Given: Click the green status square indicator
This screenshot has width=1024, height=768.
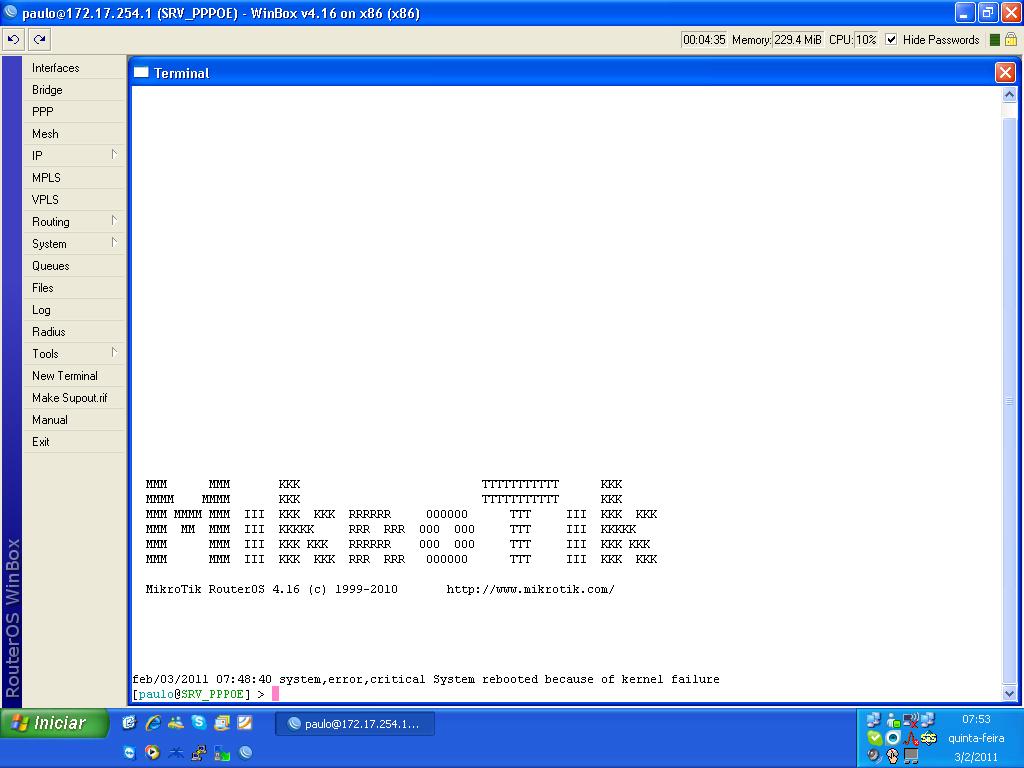Looking at the screenshot, I should (995, 40).
